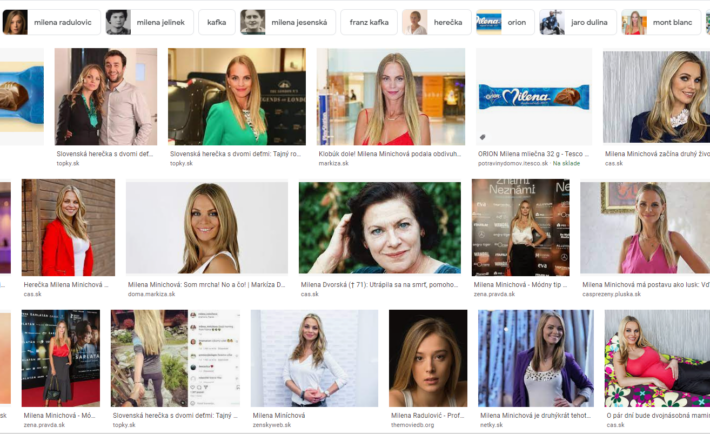Image resolution: width=710 pixels, height=434 pixels.
Task: Open 'Milena Minichová: Som mrcha!' caption link
Action: coord(206,285)
